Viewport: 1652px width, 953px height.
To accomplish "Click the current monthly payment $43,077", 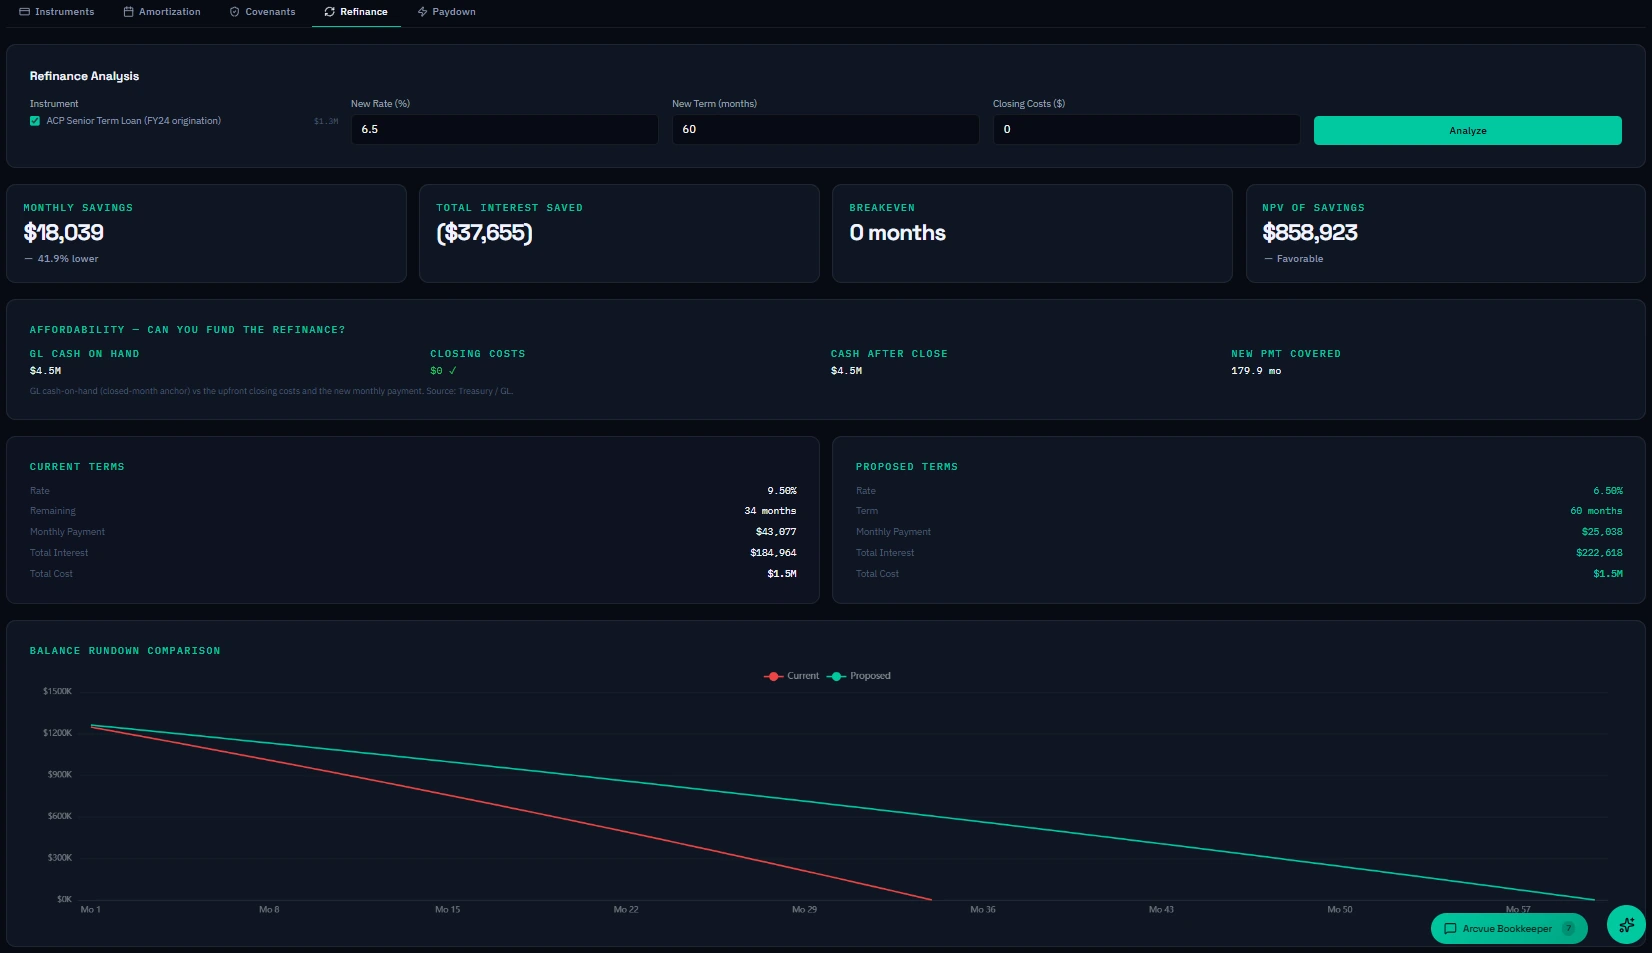I will coord(776,532).
